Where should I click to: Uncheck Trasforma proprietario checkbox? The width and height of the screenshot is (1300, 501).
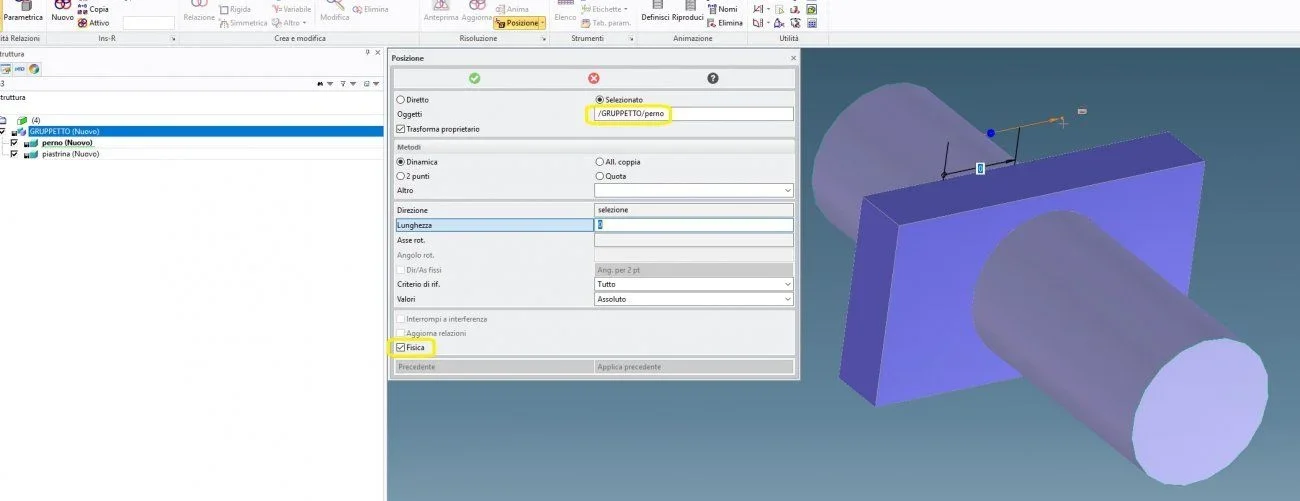point(401,129)
